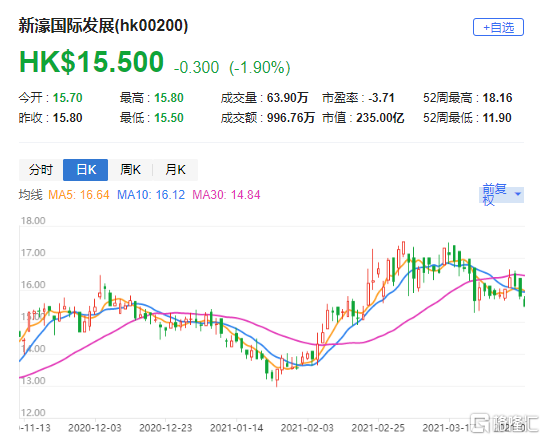Click the current price HK$15.500
545x440 pixels.
pos(91,62)
